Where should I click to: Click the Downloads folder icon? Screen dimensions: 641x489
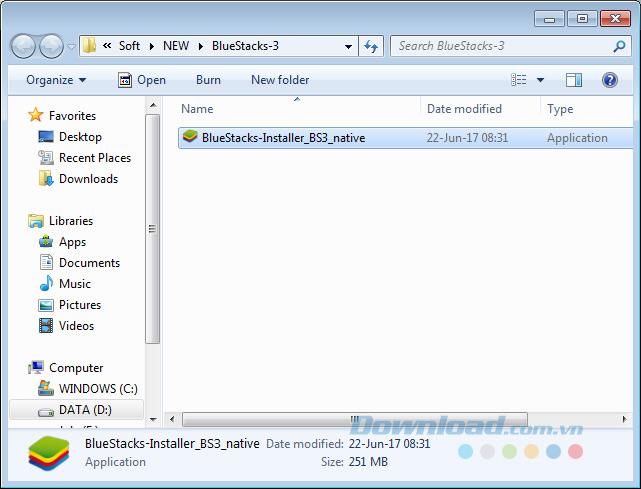[x=46, y=178]
